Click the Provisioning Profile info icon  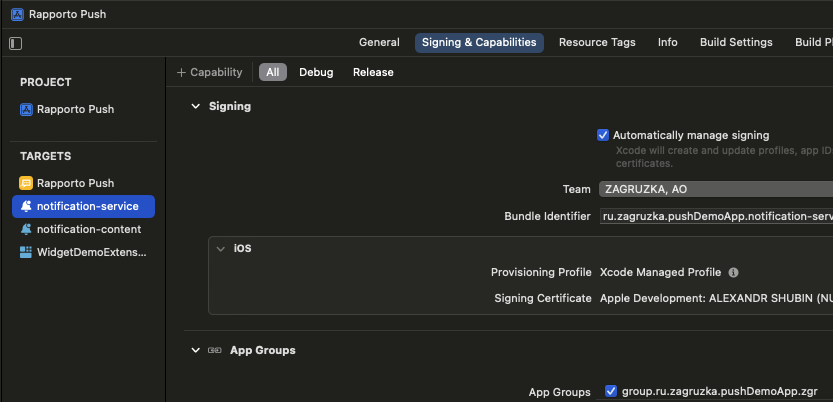[734, 272]
